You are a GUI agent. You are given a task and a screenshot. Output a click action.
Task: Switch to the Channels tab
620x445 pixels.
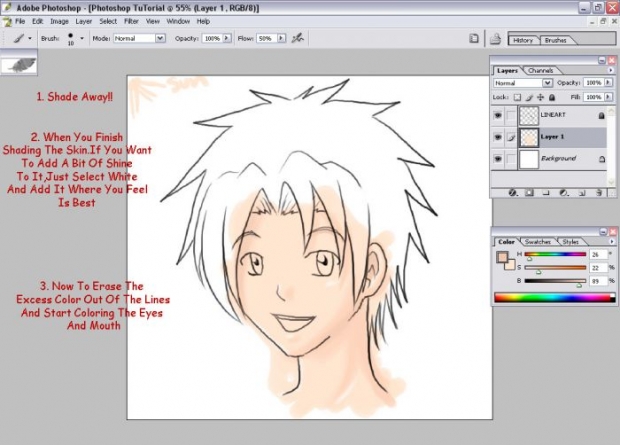[541, 70]
